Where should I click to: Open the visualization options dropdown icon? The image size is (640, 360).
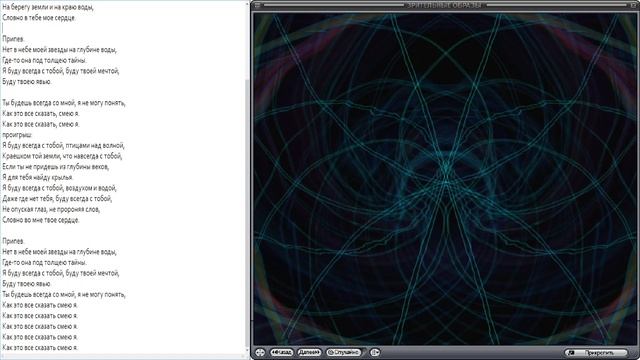coord(375,352)
